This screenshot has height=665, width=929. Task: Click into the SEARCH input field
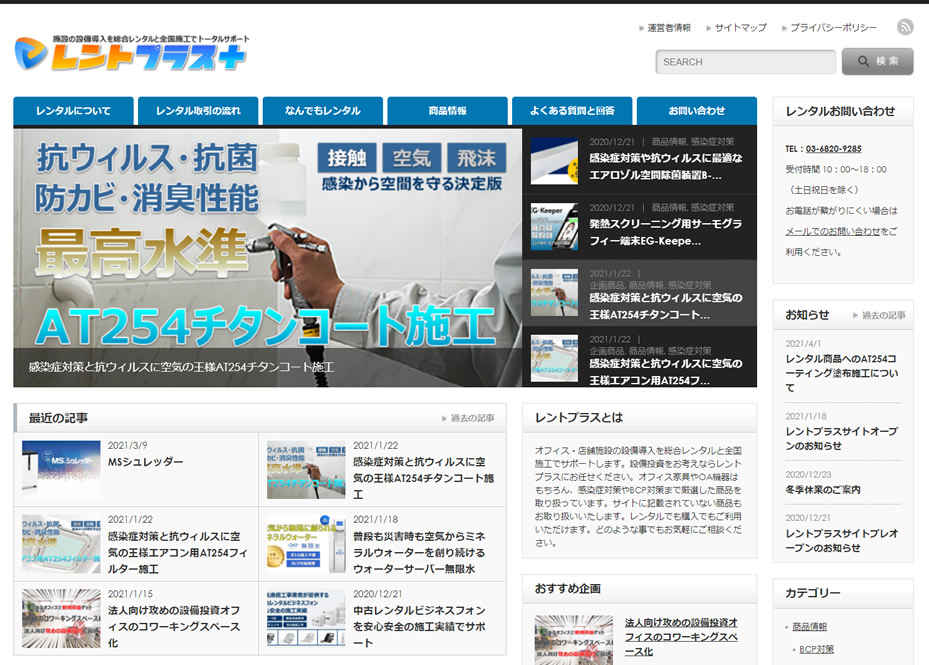point(745,62)
